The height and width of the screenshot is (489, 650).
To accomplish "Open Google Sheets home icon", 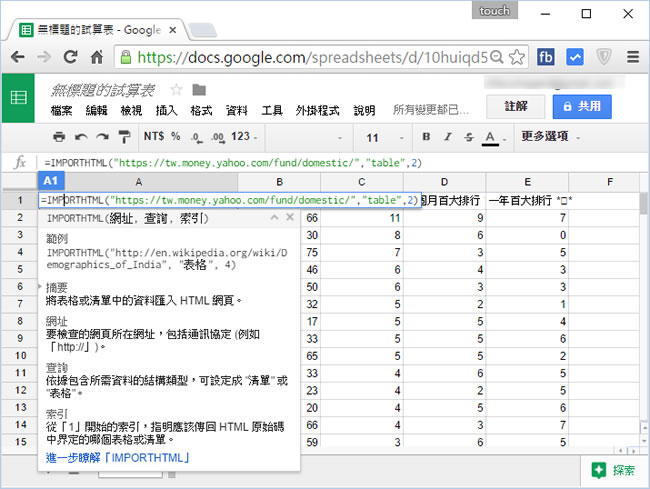I will tap(18, 98).
